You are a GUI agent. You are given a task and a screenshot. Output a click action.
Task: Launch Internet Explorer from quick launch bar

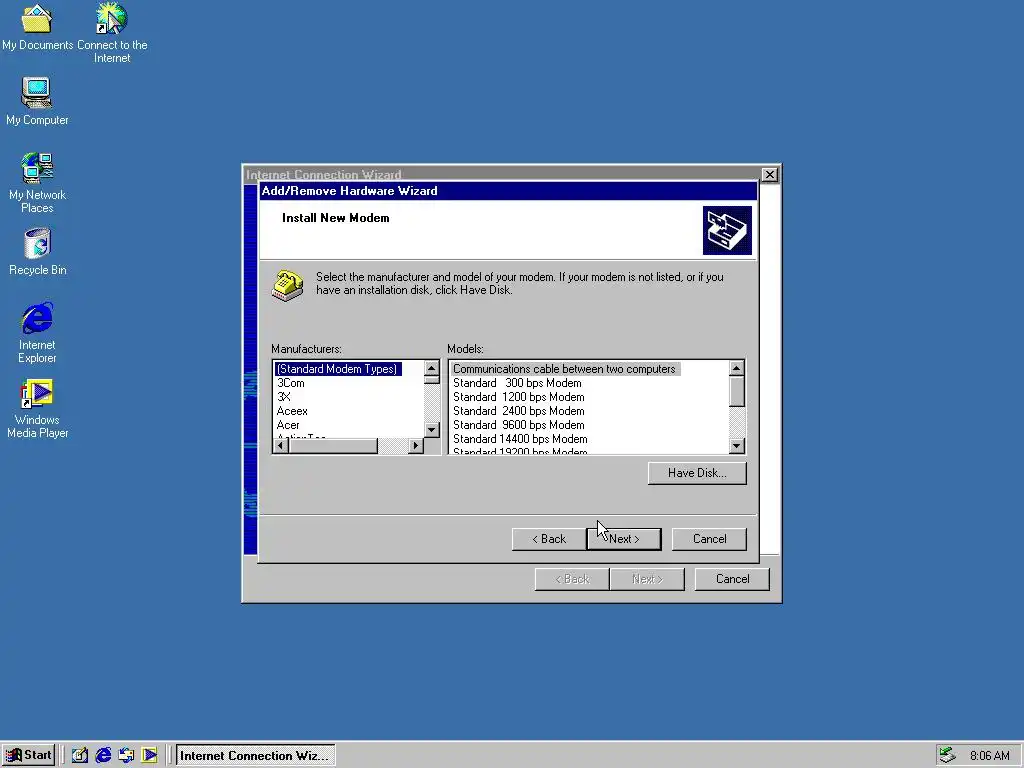pyautogui.click(x=103, y=756)
